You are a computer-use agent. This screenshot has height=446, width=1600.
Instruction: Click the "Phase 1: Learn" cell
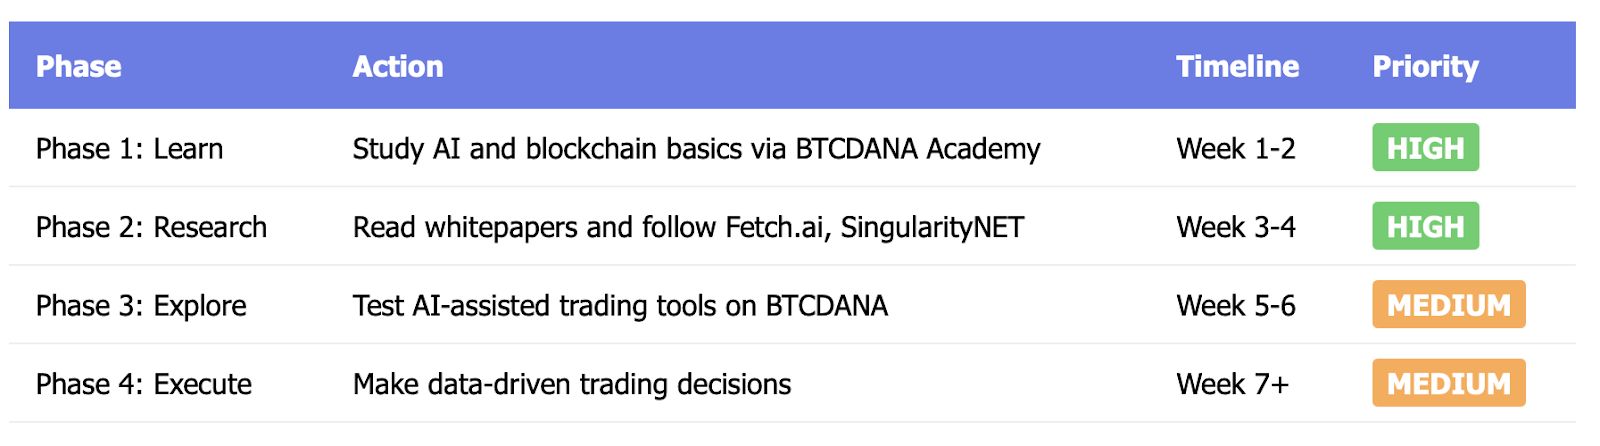(130, 149)
